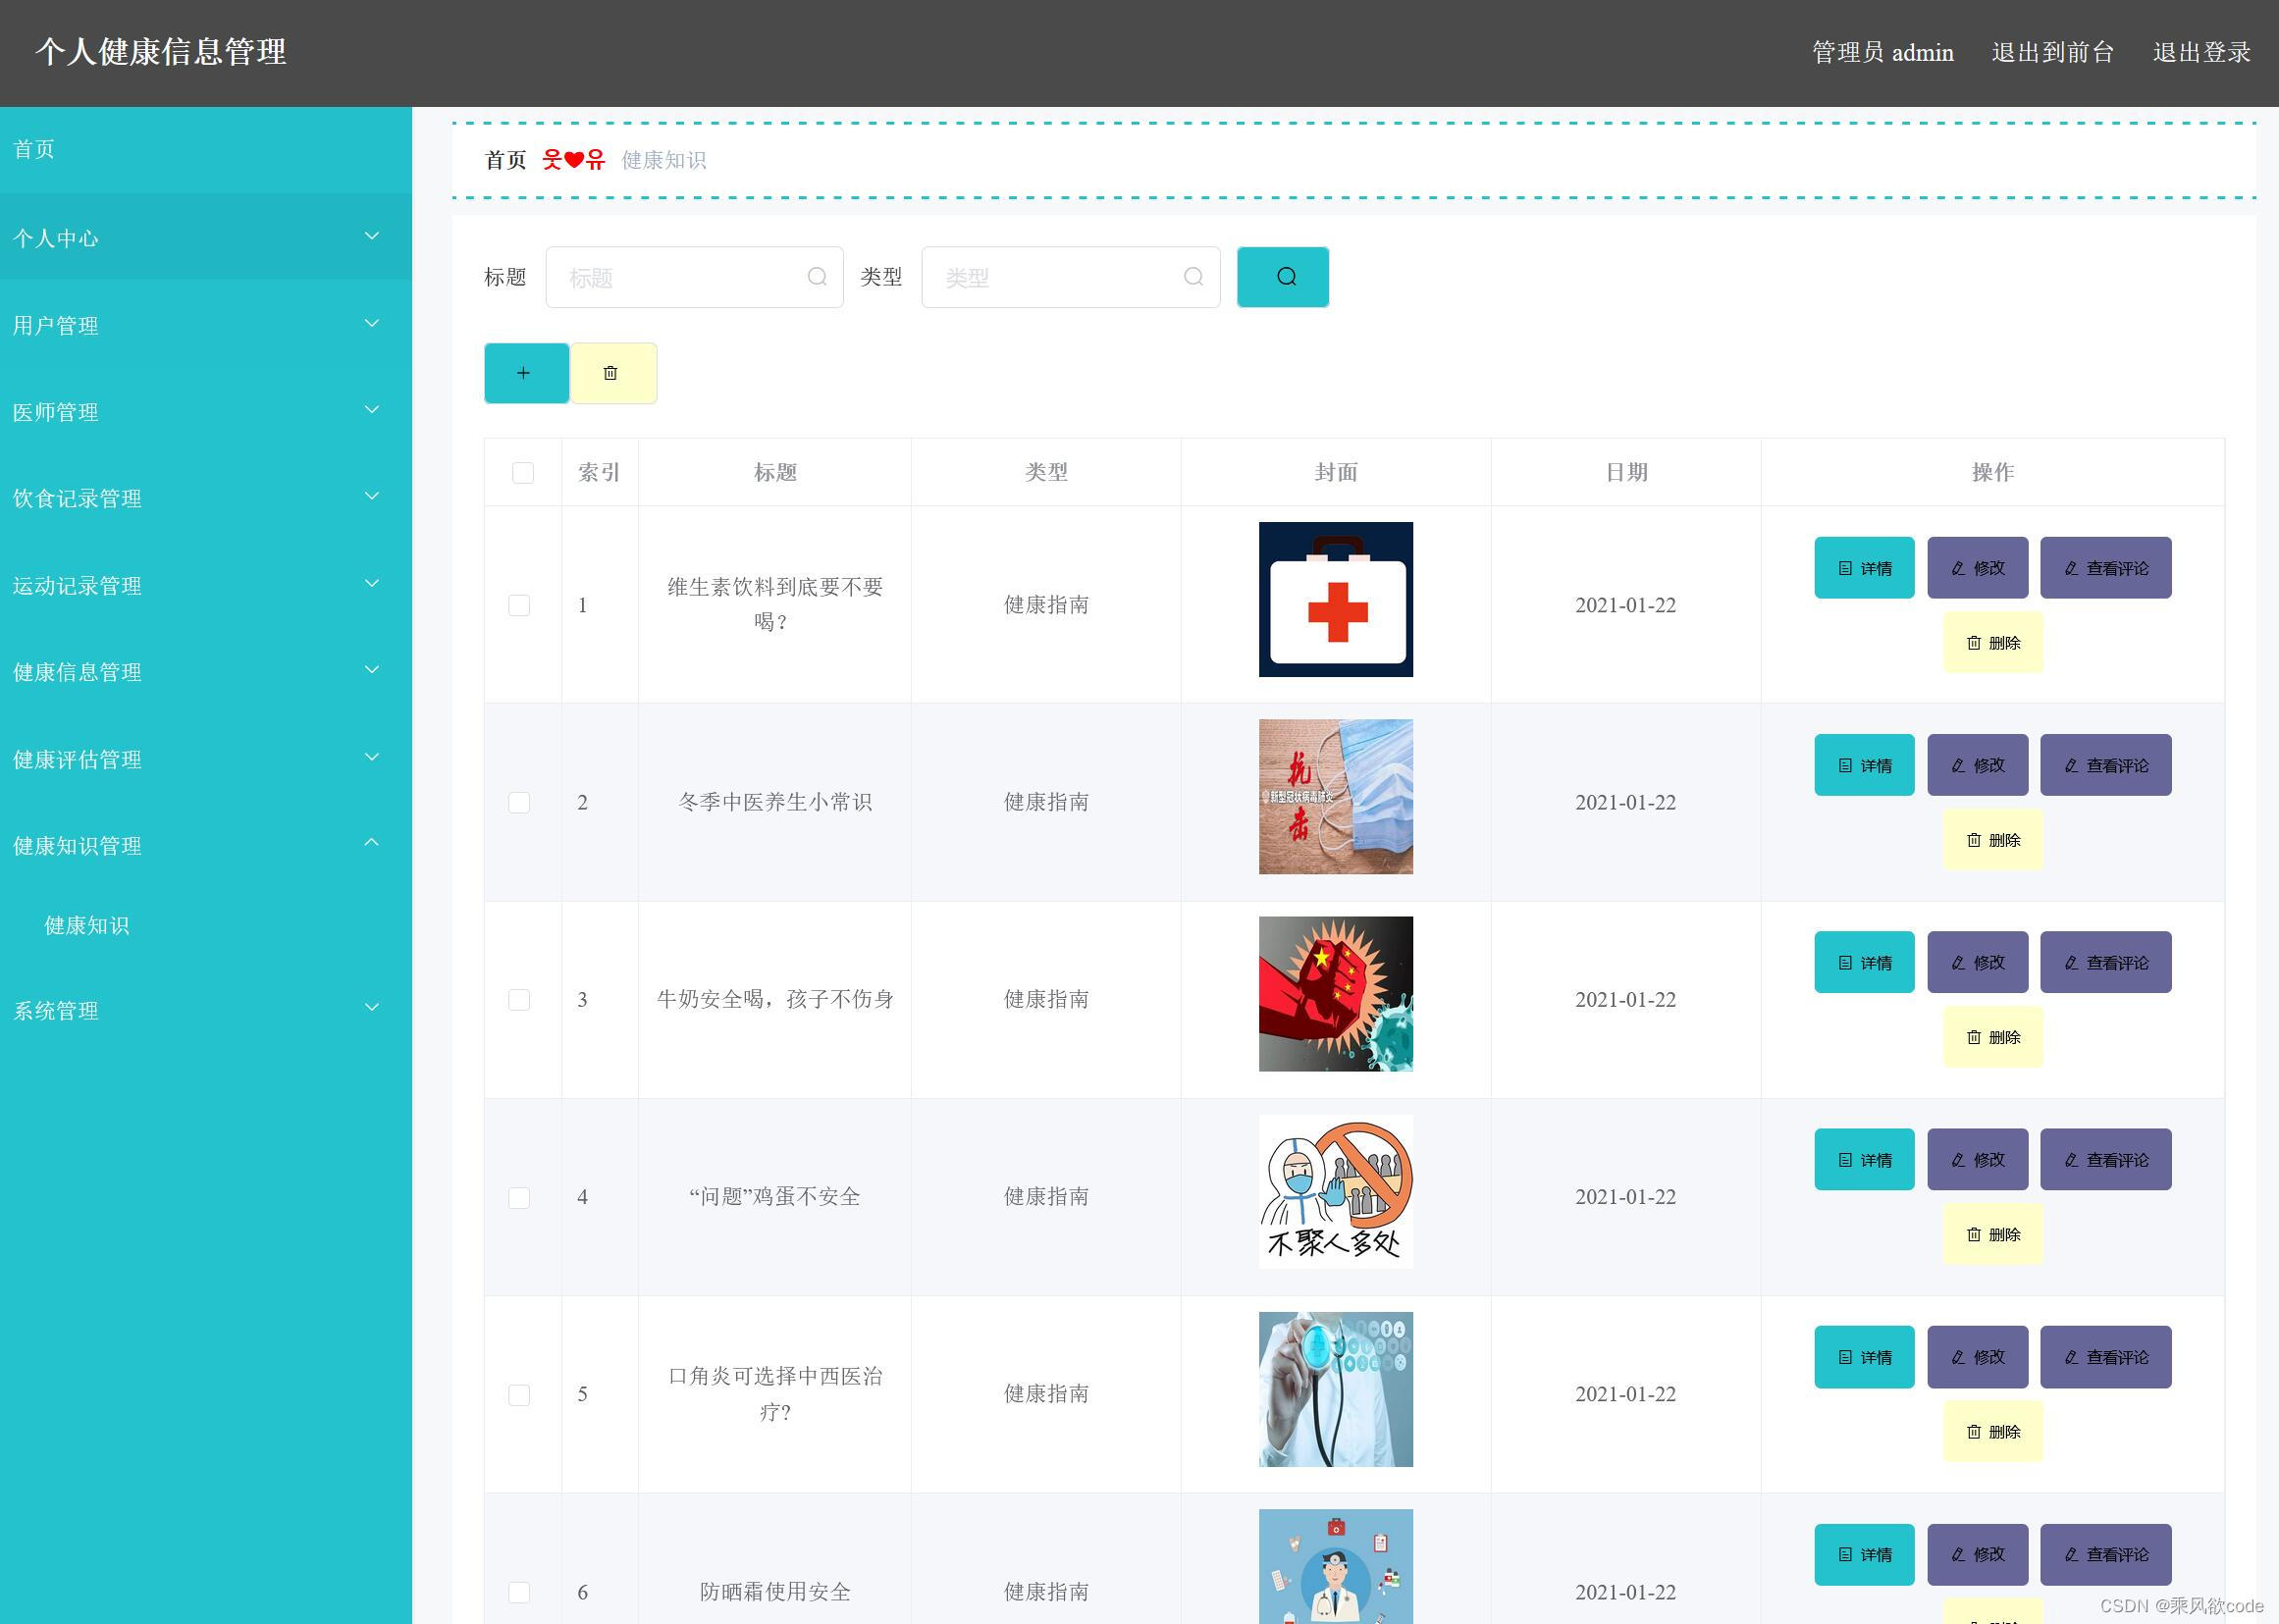
Task: Click the plus icon to add new knowledge
Action: 525,372
